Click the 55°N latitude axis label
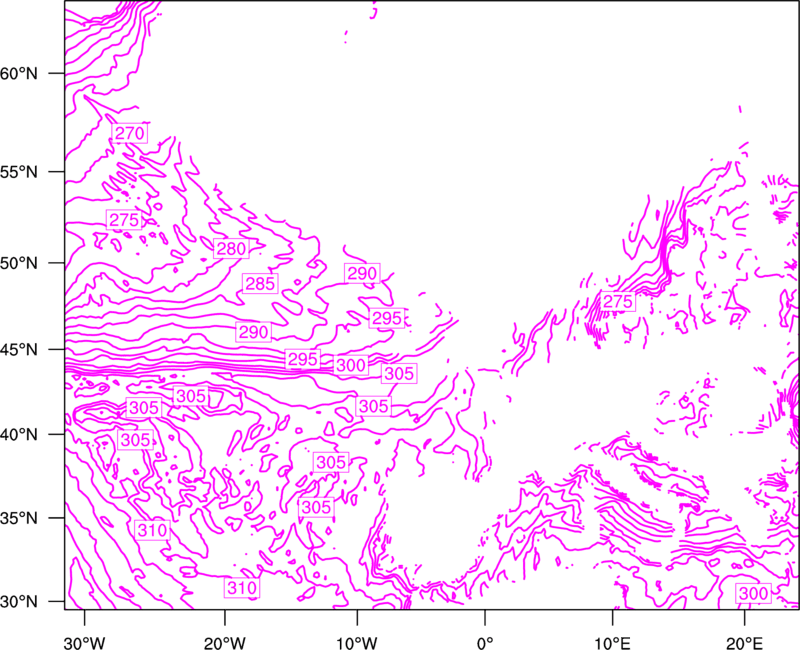 (19, 172)
